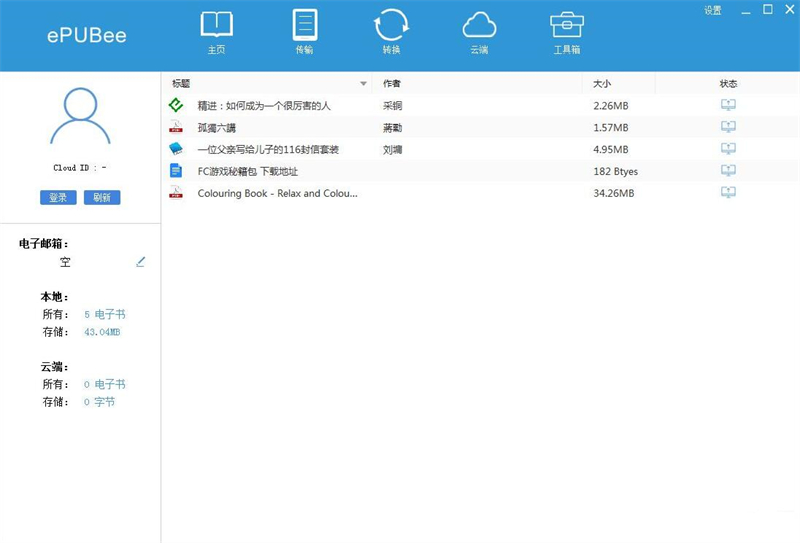Expand the 标题 column dropdown arrow
This screenshot has height=543, width=800.
(x=363, y=83)
